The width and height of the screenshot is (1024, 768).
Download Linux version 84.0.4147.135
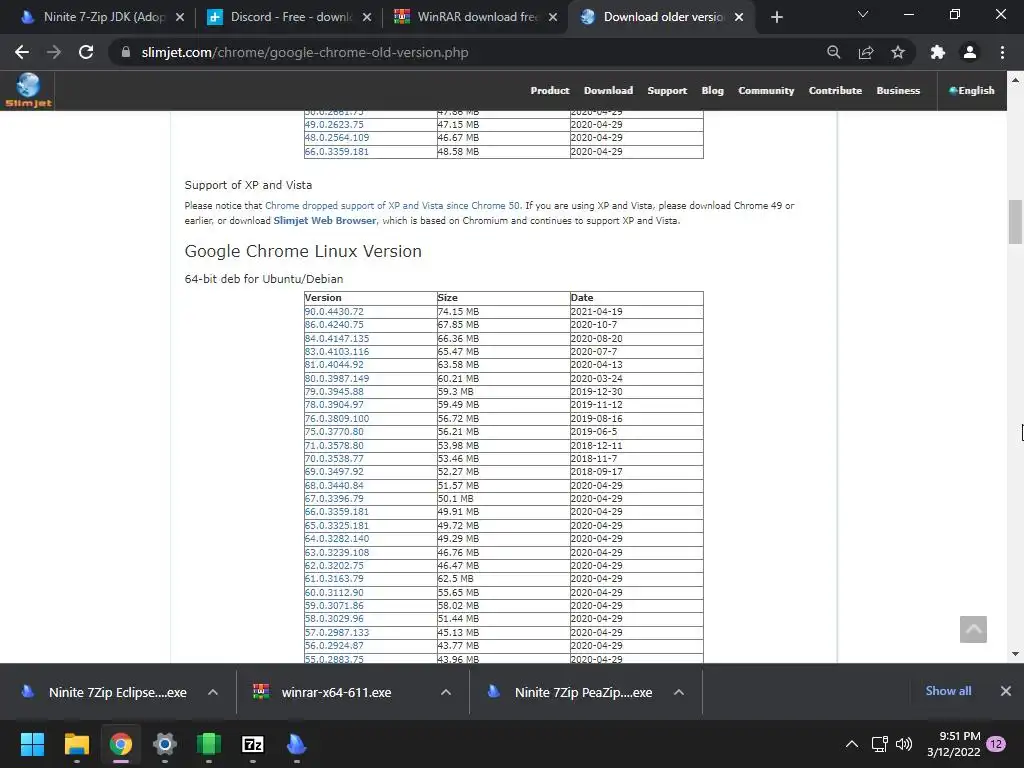tap(336, 338)
